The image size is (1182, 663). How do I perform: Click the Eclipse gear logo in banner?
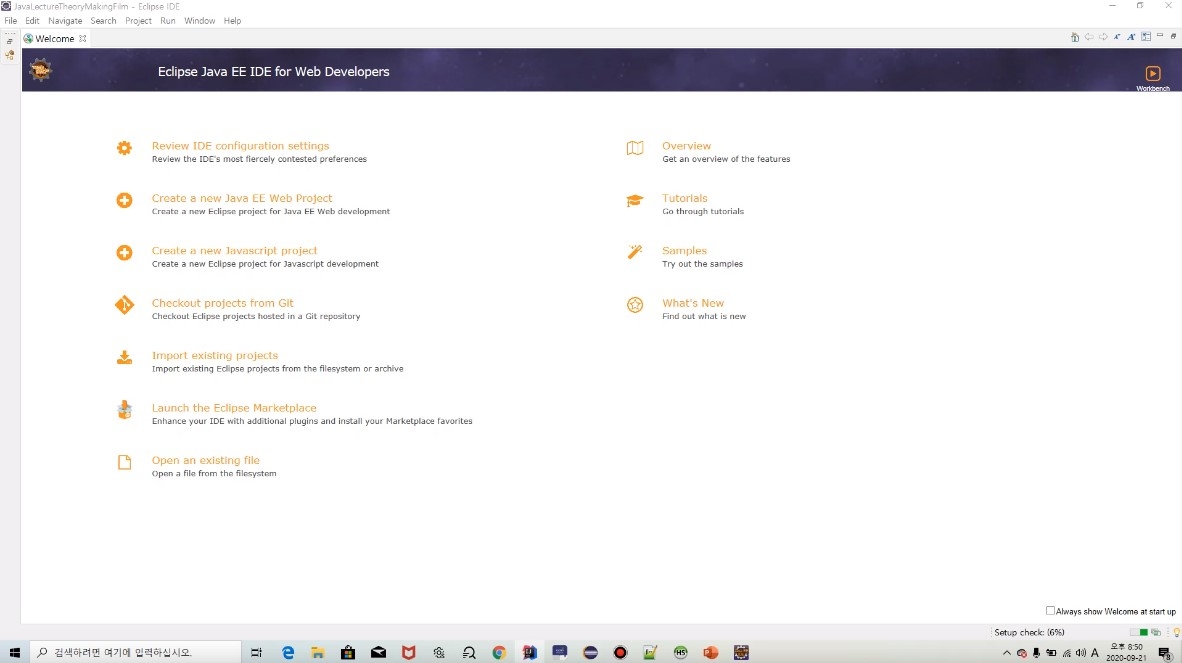coord(40,70)
